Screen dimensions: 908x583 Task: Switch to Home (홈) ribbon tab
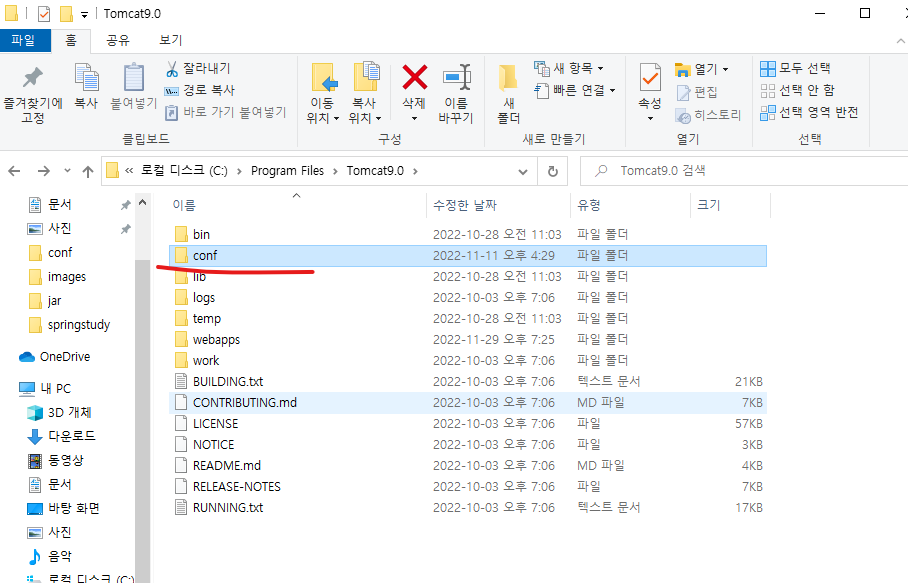coord(71,41)
